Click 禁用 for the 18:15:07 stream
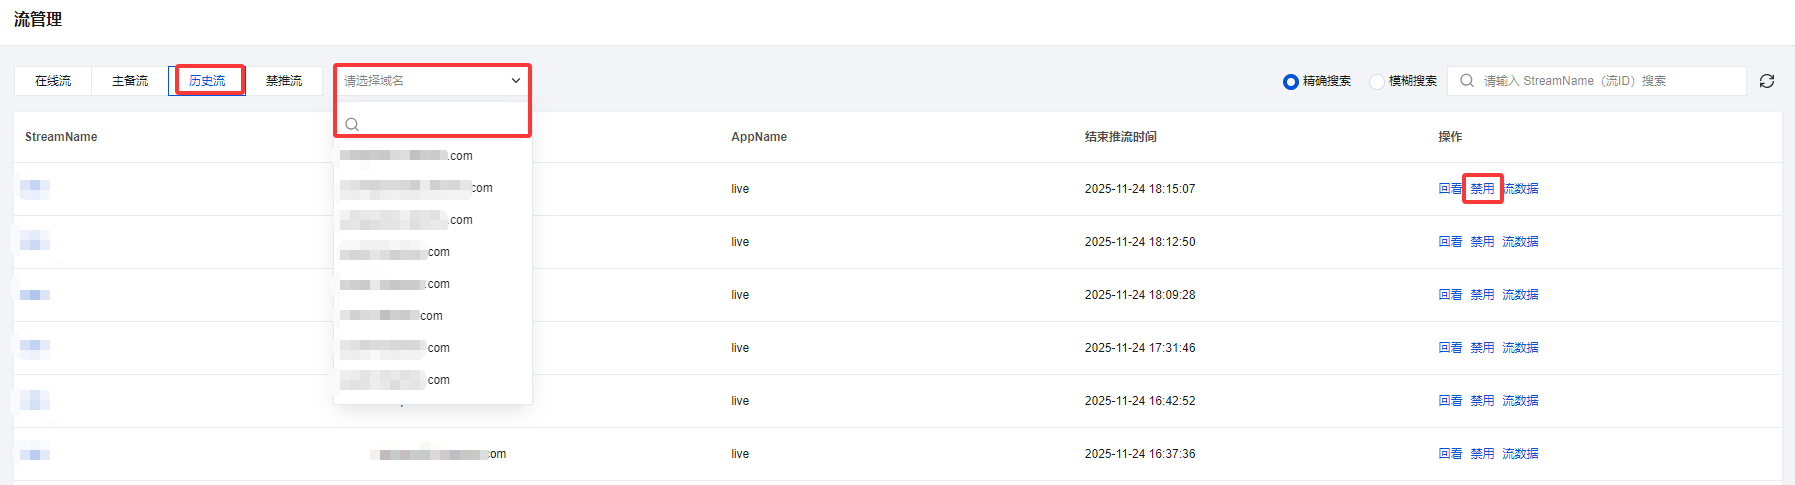The width and height of the screenshot is (1795, 485). click(1482, 189)
